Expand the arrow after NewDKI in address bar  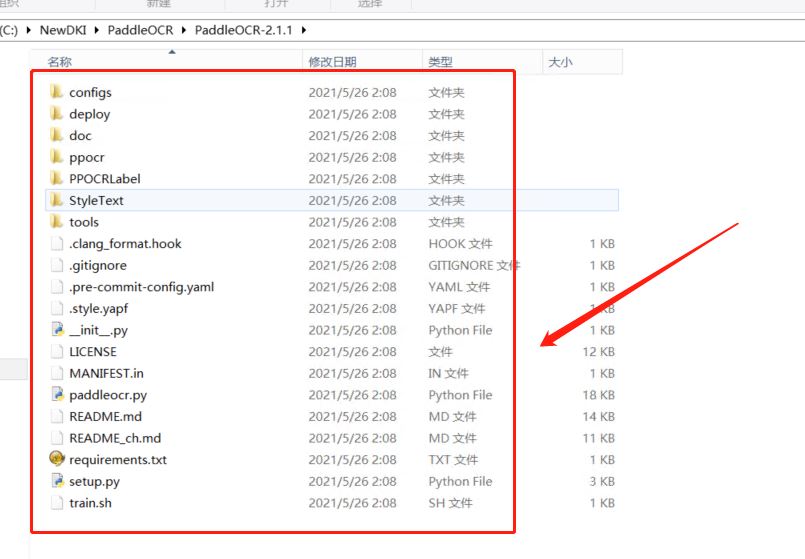[x=97, y=30]
